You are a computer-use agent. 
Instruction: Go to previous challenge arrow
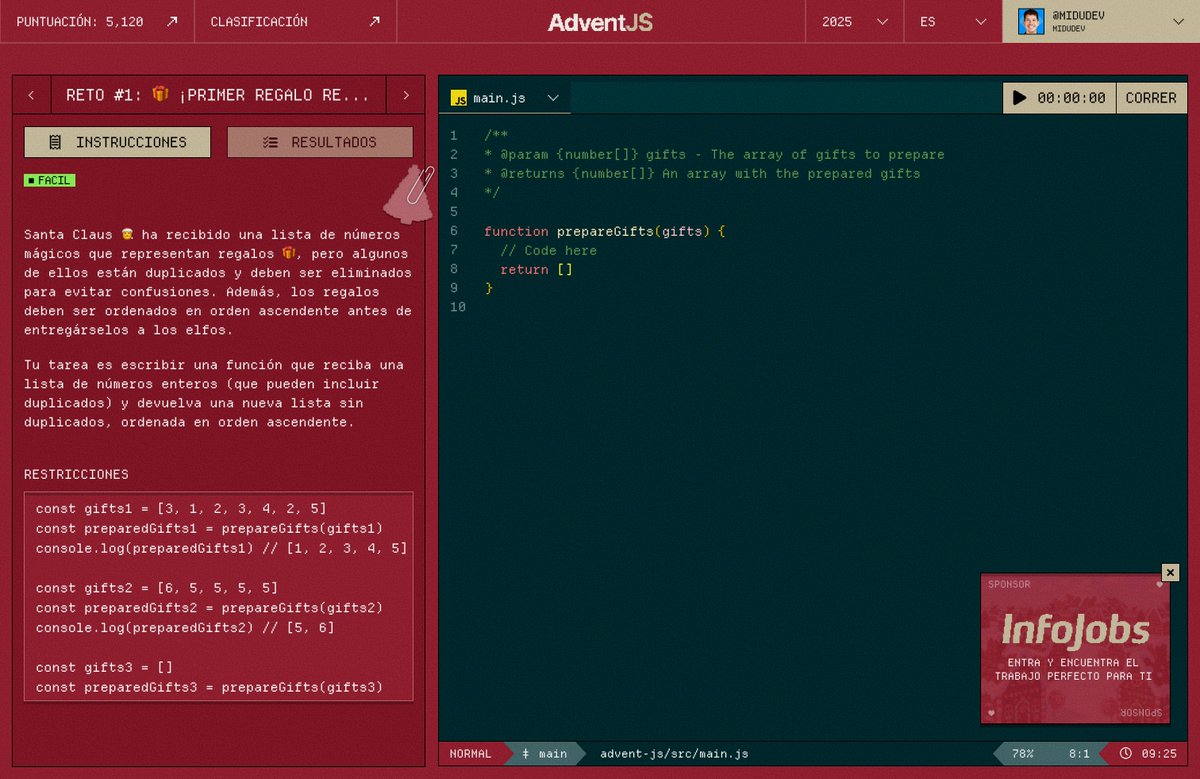click(32, 96)
